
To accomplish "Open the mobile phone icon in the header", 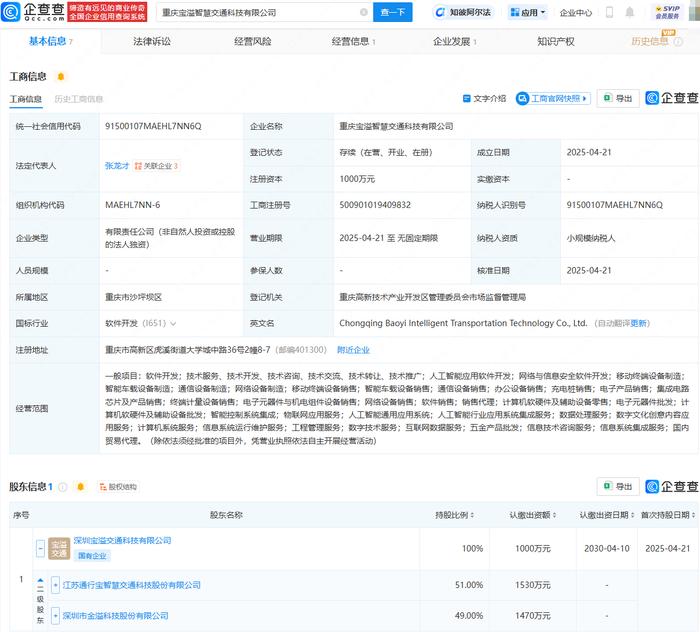I will (609, 12).
